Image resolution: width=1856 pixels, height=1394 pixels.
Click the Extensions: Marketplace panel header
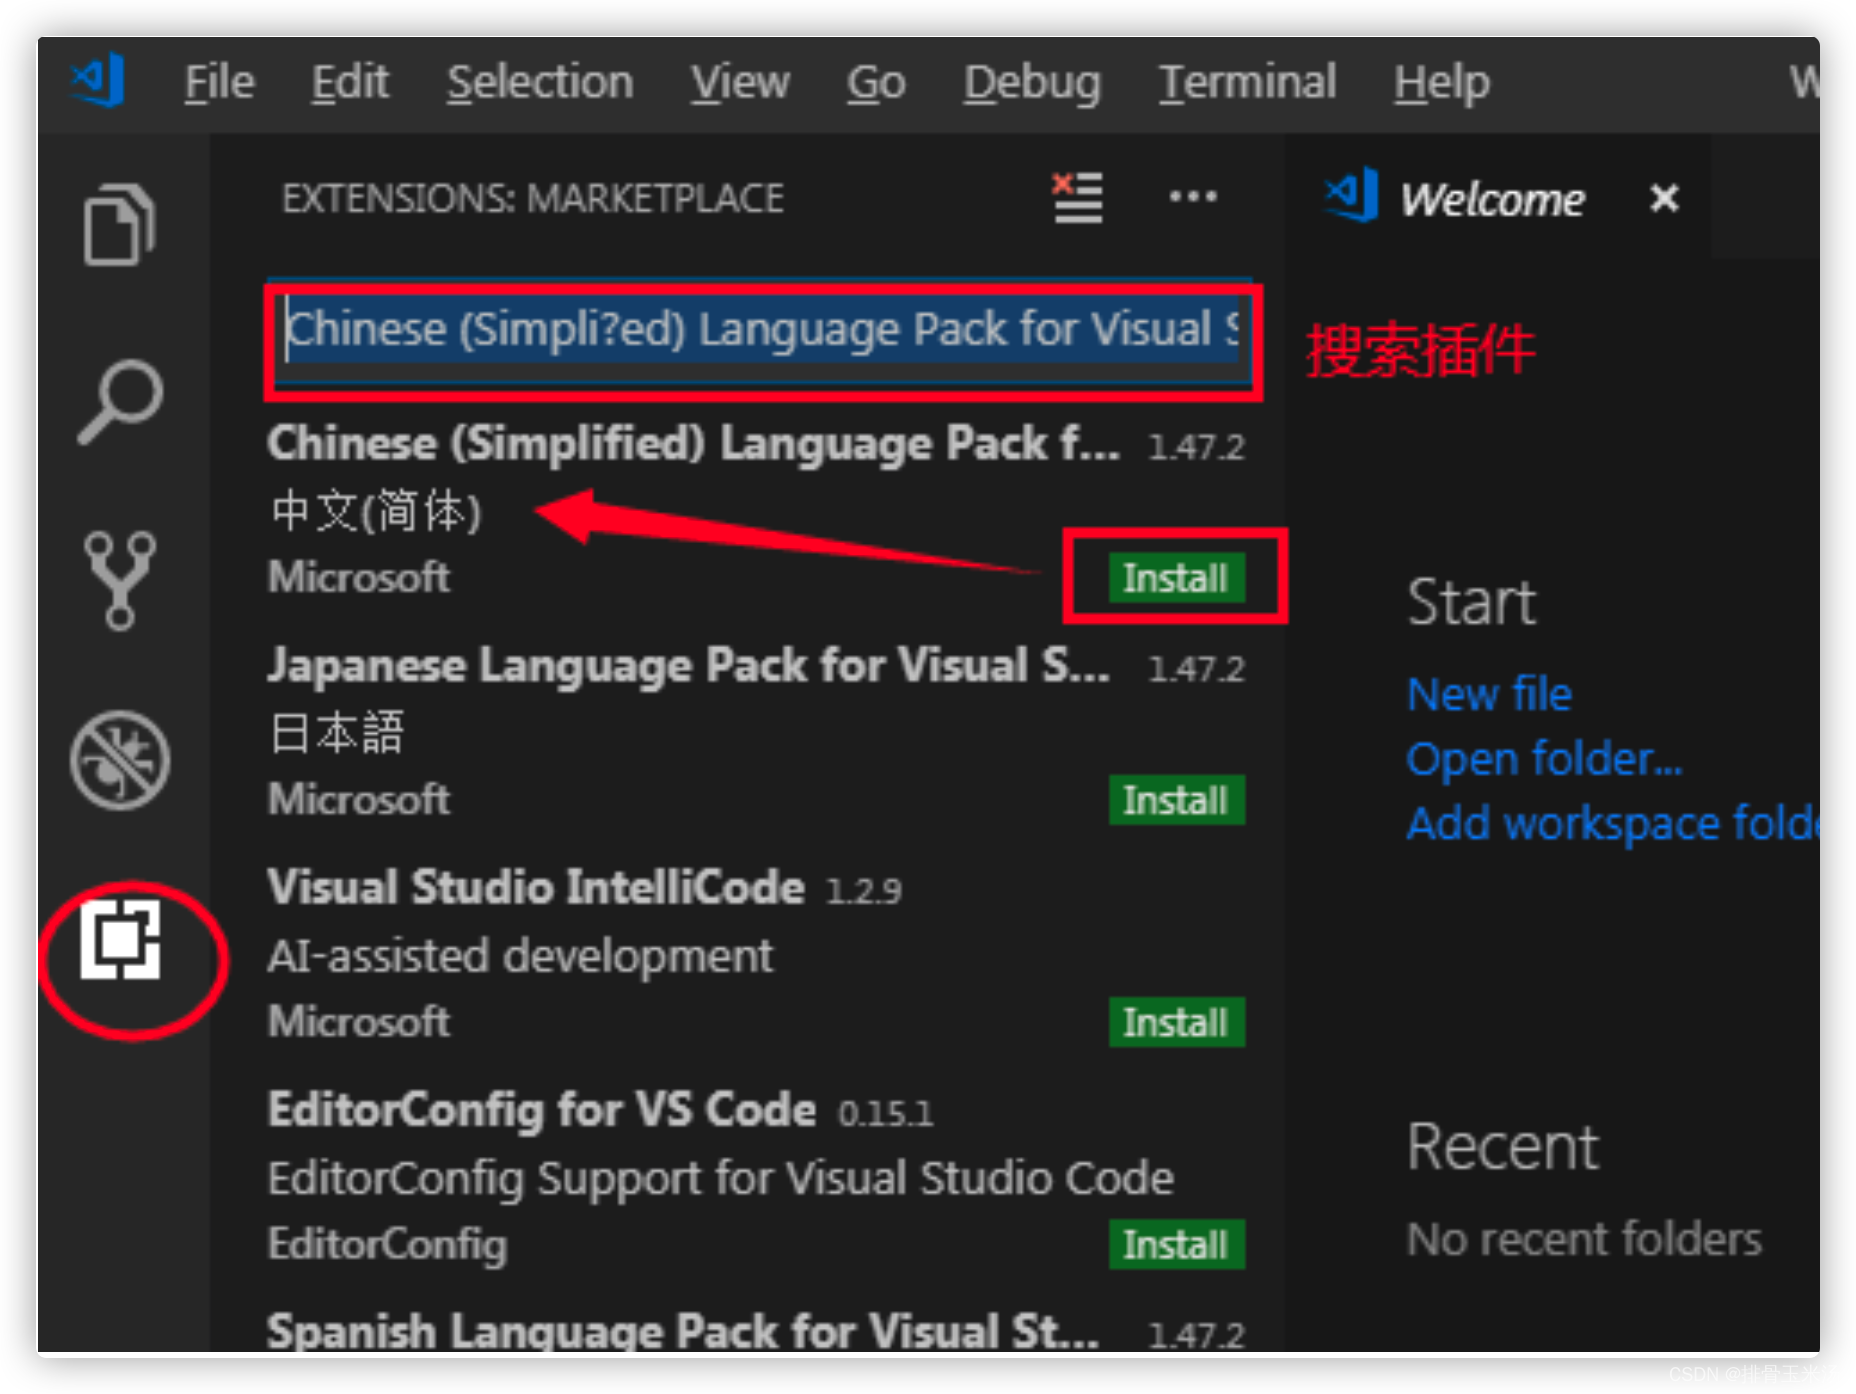pos(533,198)
